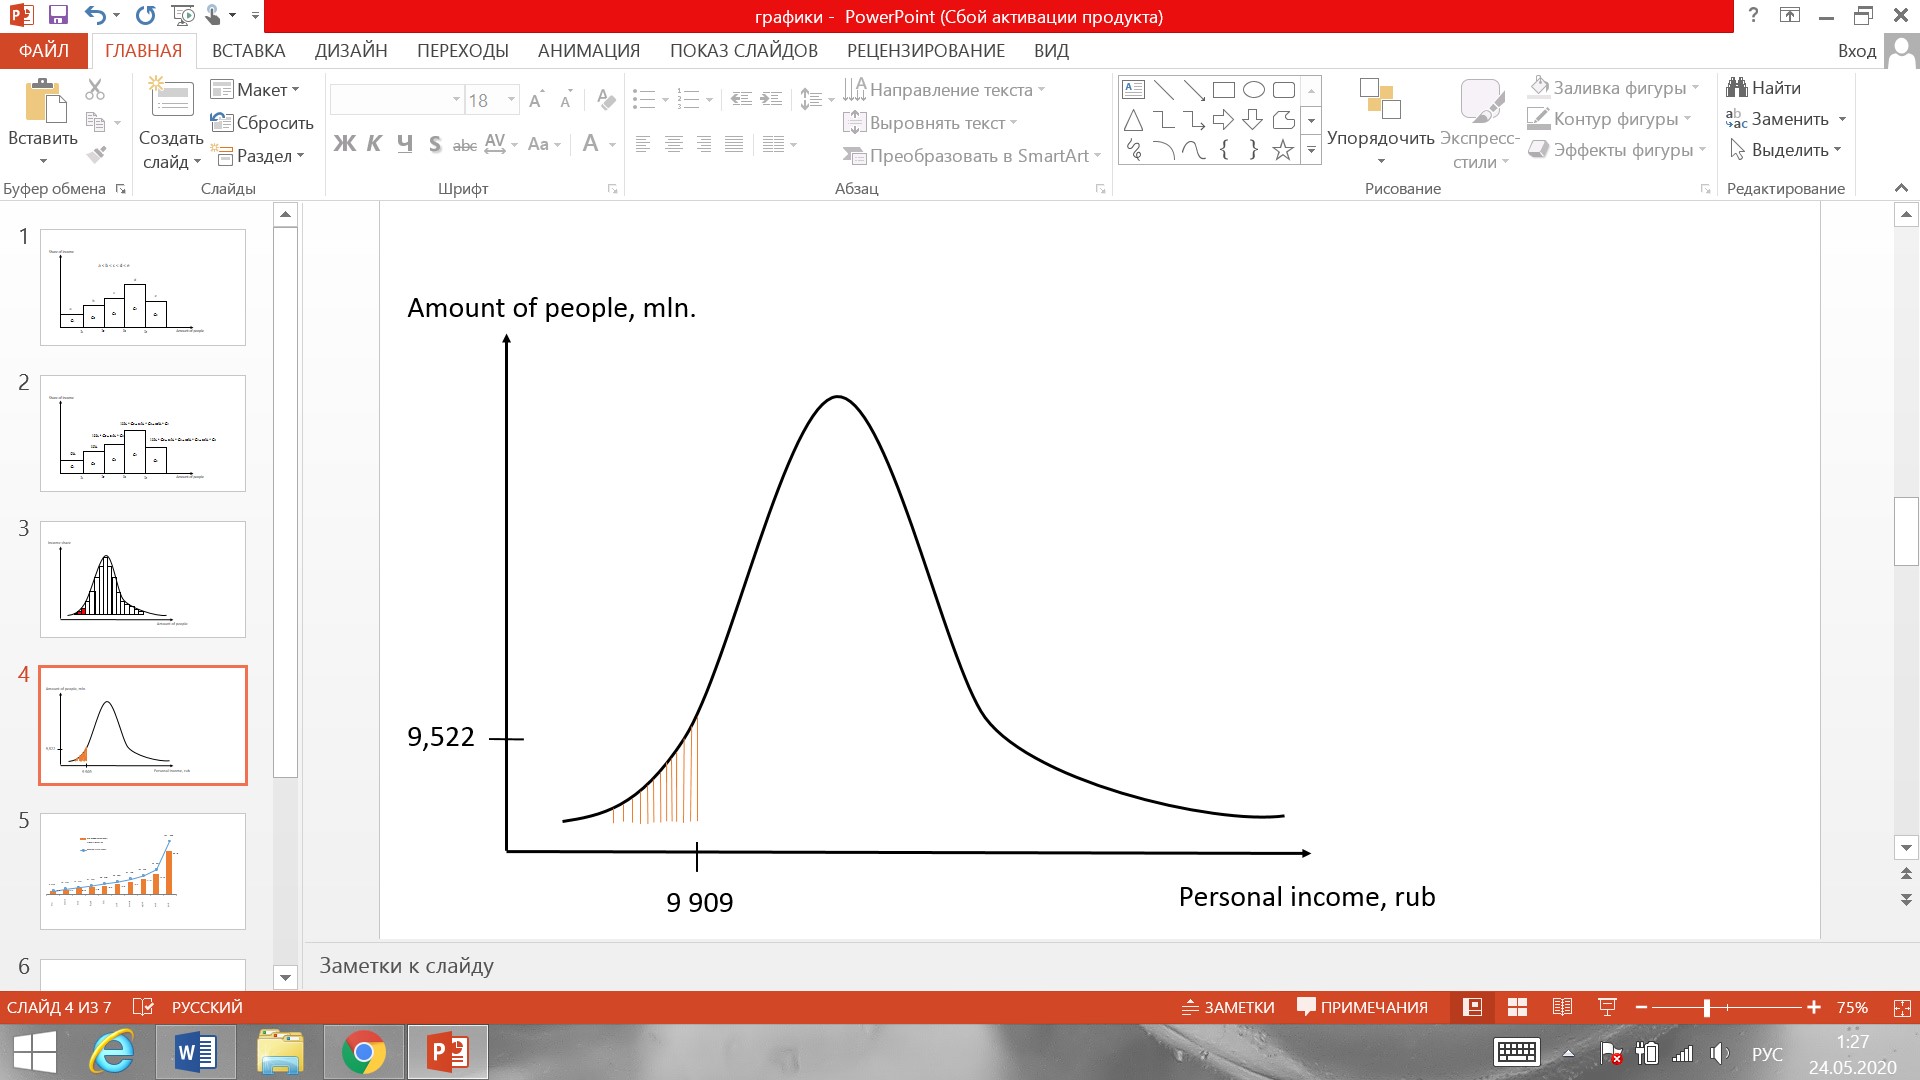Click the Cut scissors icon

(x=95, y=90)
